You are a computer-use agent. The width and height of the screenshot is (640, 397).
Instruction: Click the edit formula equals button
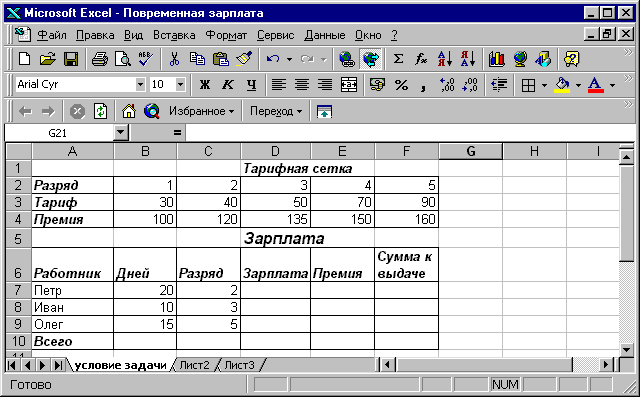[177, 133]
